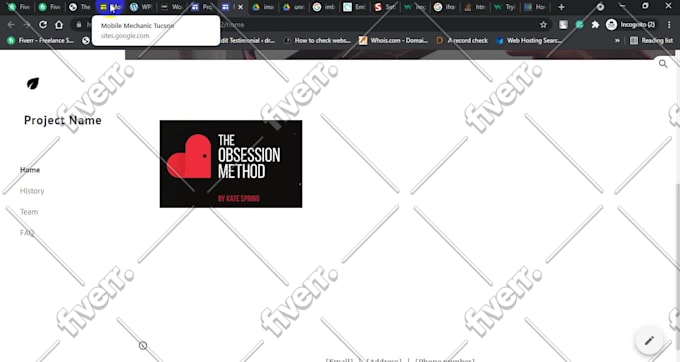This screenshot has height=362, width=680.
Task: Open the Reading list
Action: 651,40
